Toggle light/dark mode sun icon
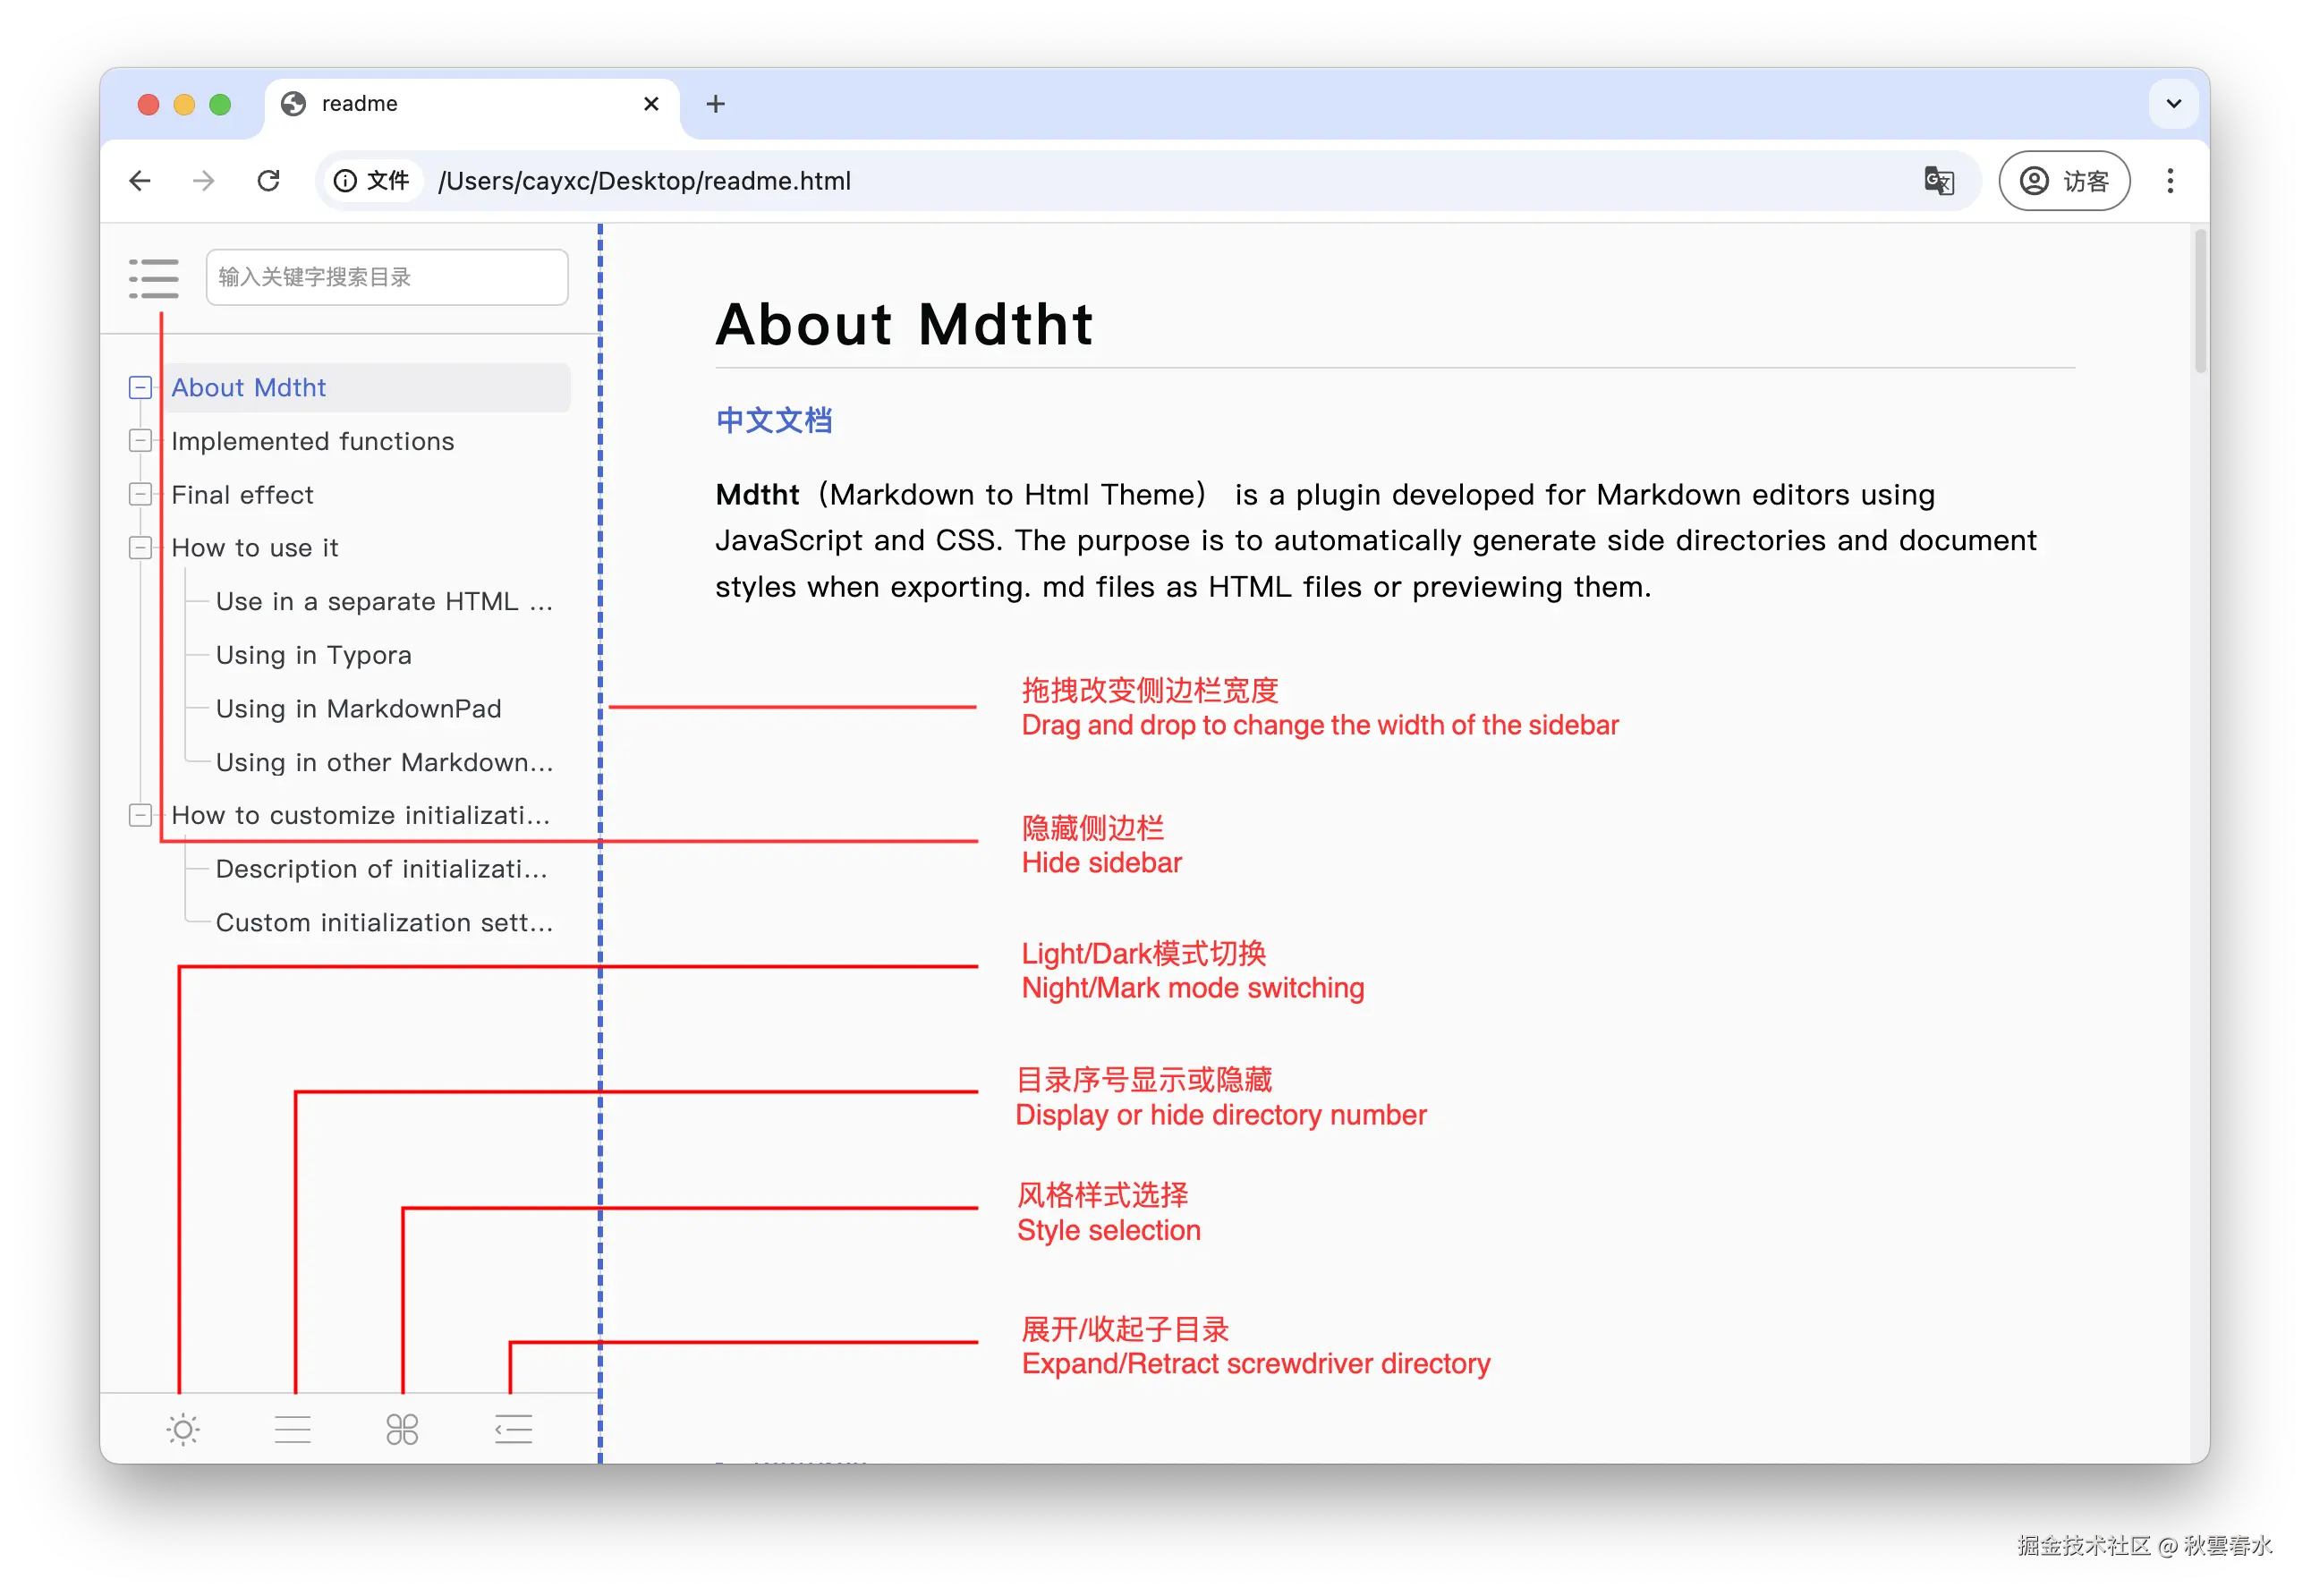2311x1596 pixels. click(183, 1429)
